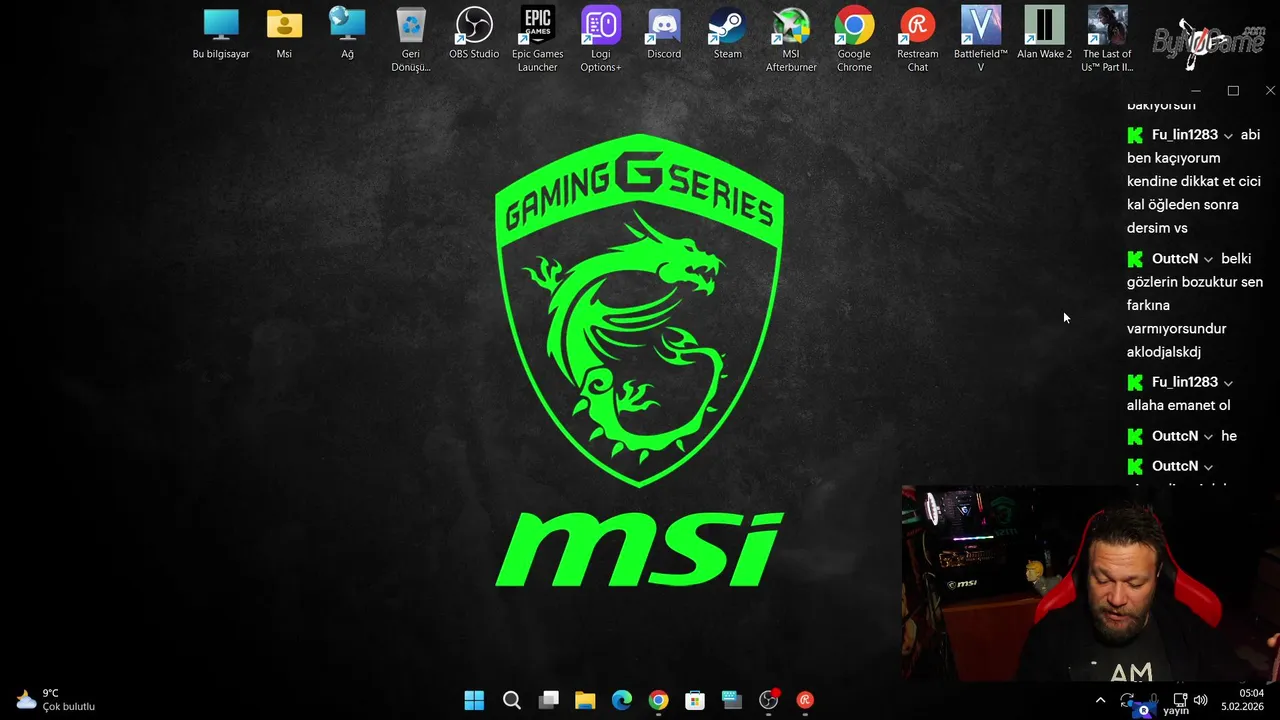Open taskbar Search

pyautogui.click(x=511, y=700)
